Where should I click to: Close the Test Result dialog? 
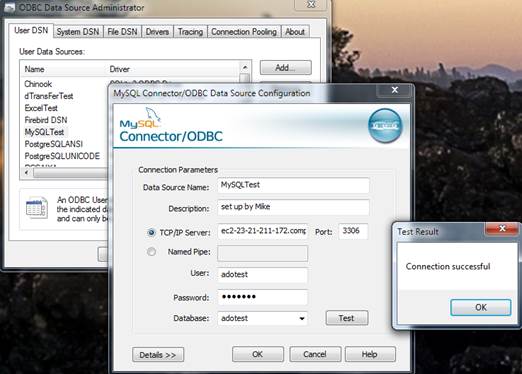(x=502, y=229)
